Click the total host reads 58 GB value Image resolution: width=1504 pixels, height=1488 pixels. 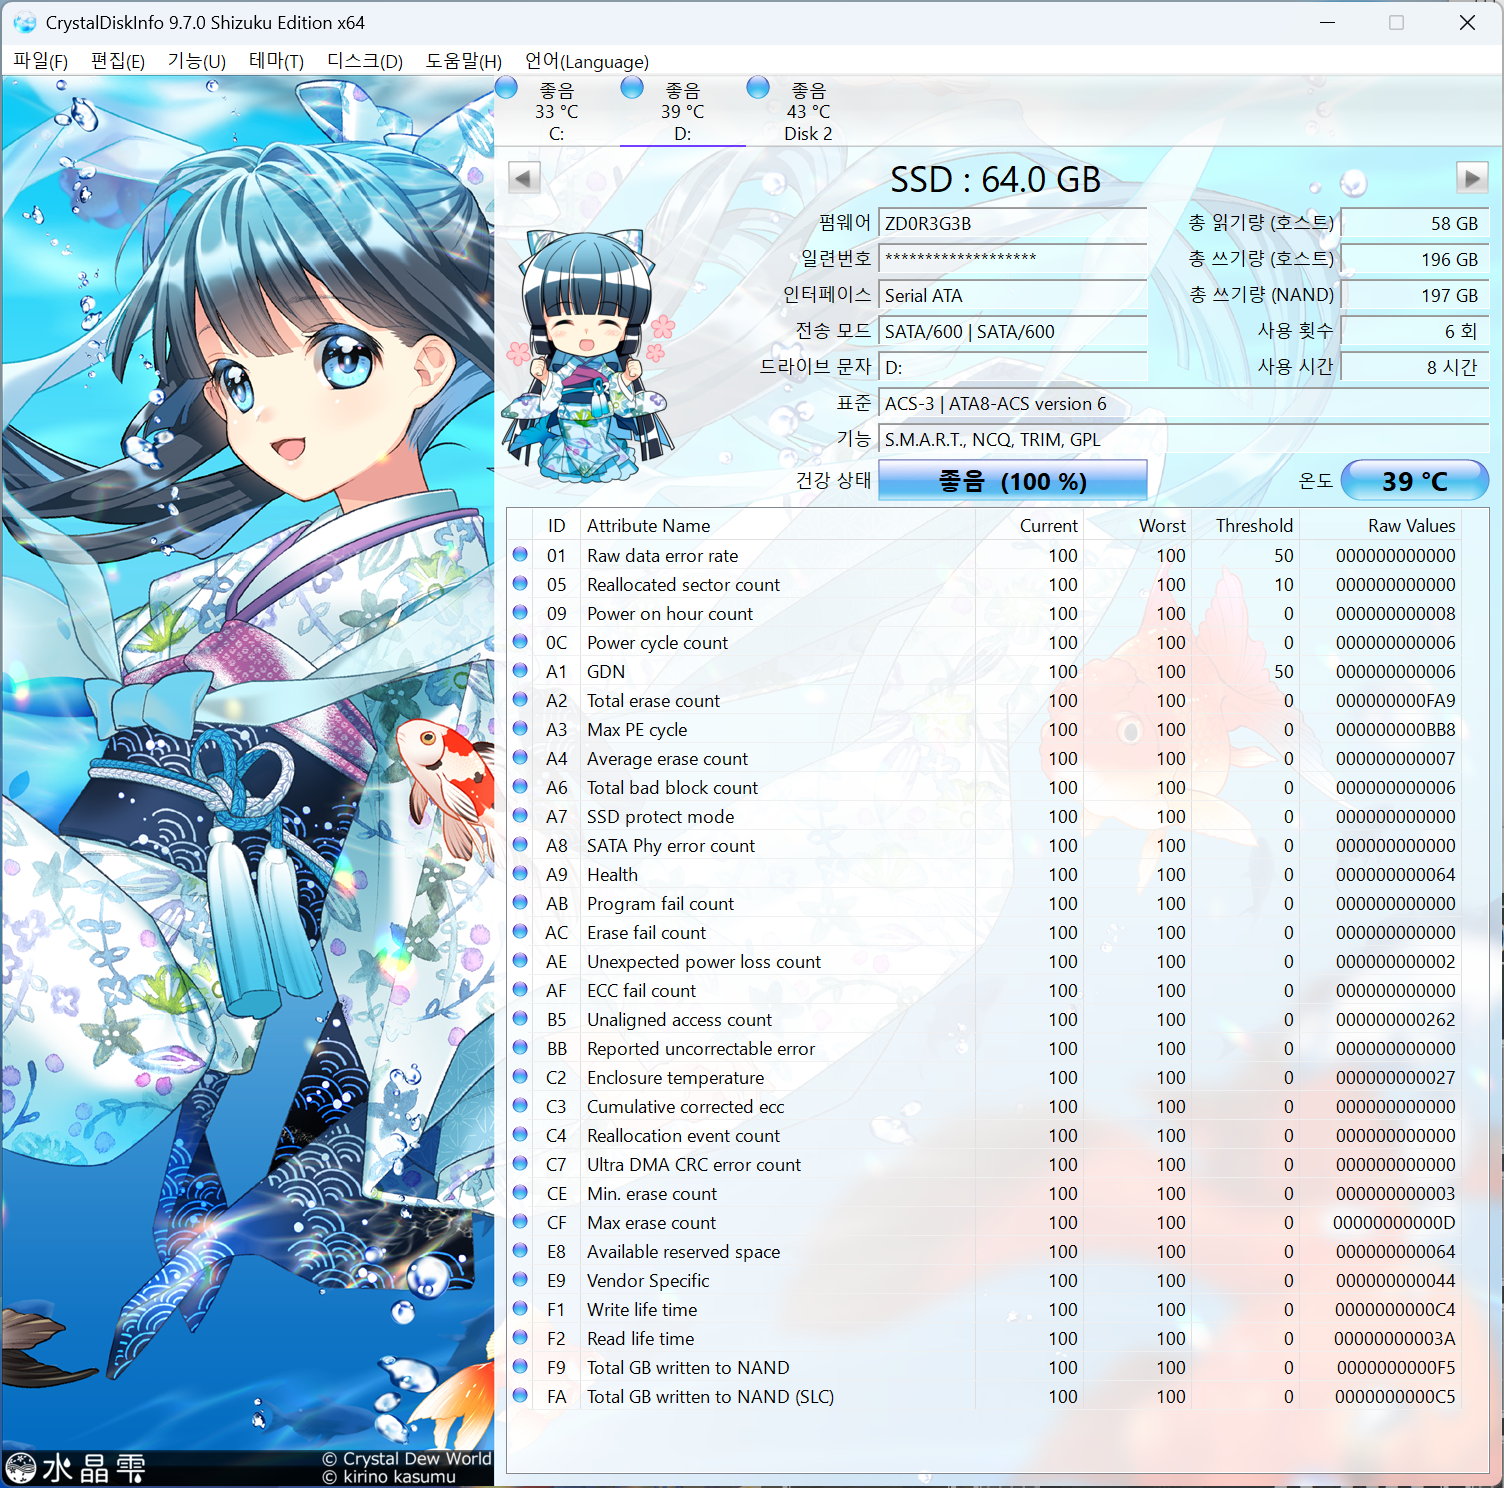coord(1414,224)
